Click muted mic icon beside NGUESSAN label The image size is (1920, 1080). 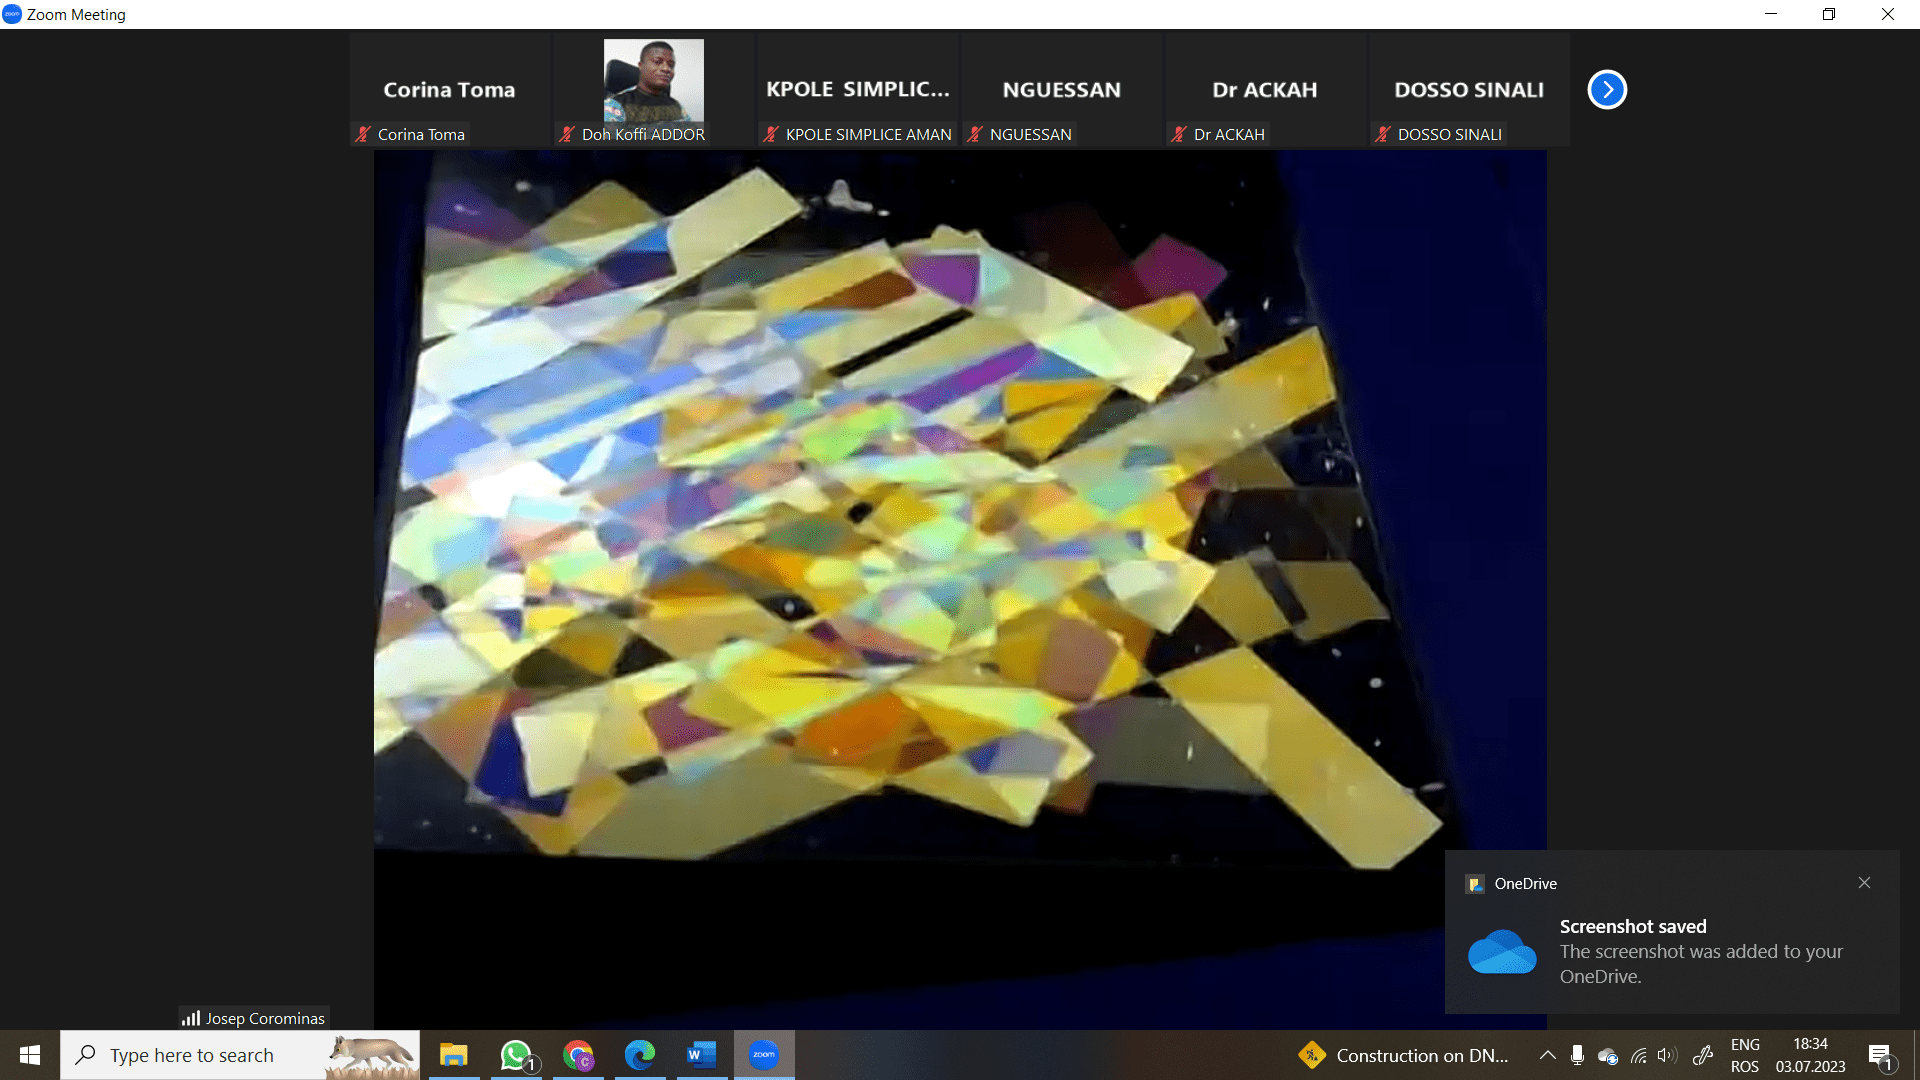pos(975,134)
